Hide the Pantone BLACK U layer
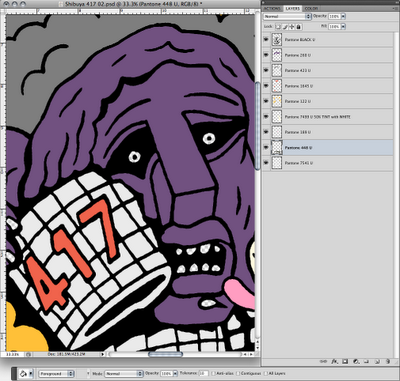Viewport: 400px width, 381px height. (x=266, y=40)
